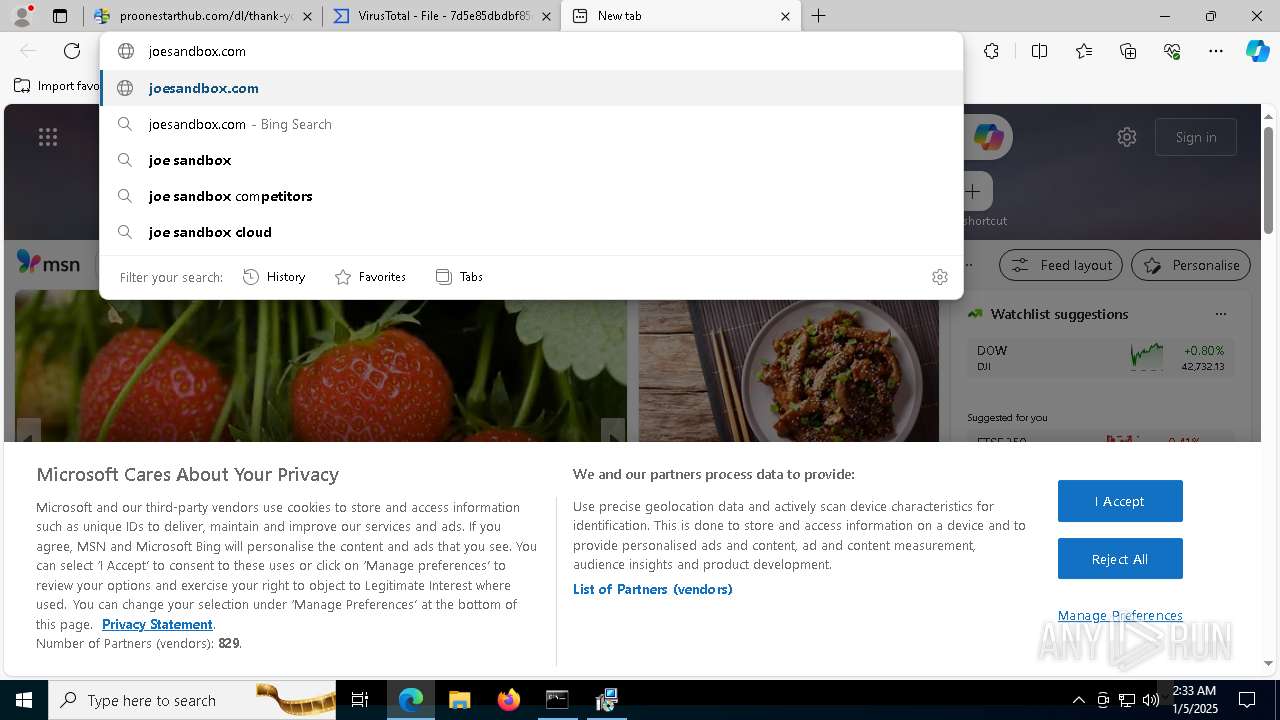Show hidden system tray icons
The height and width of the screenshot is (720, 1280).
1078,700
